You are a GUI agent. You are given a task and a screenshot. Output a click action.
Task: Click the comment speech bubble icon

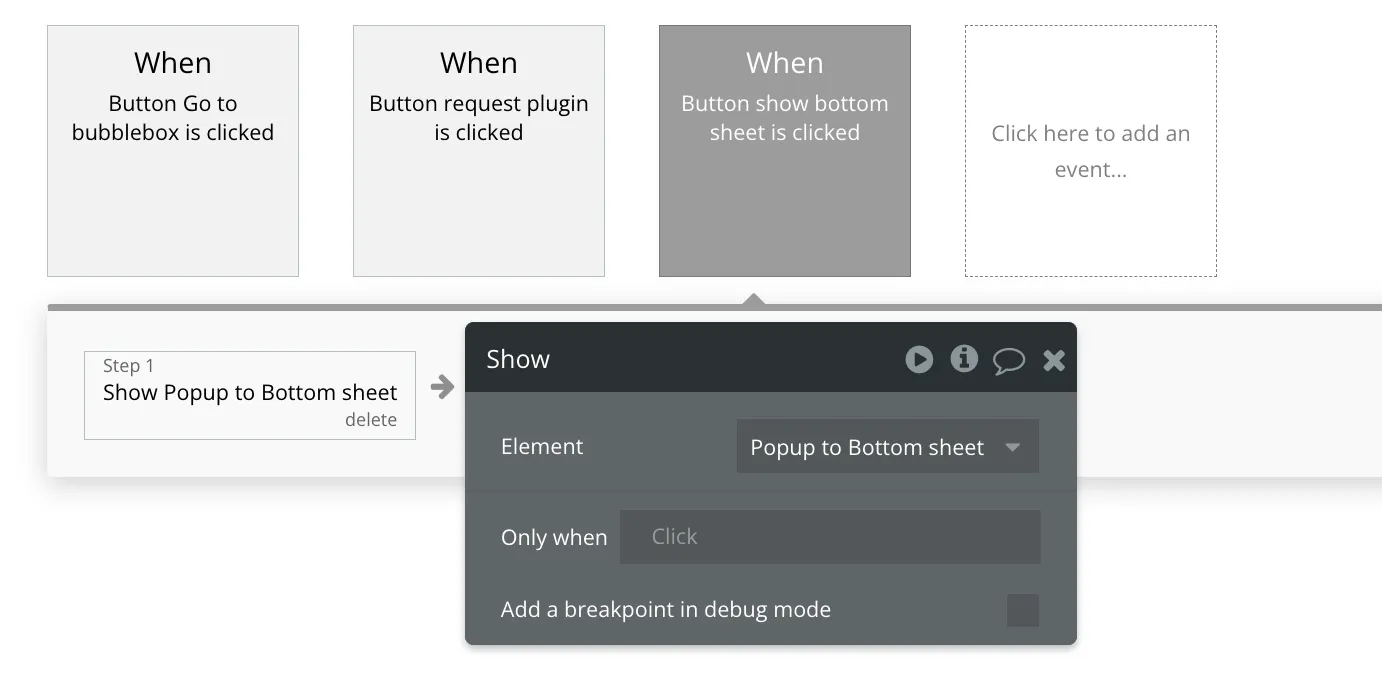pyautogui.click(x=1008, y=360)
